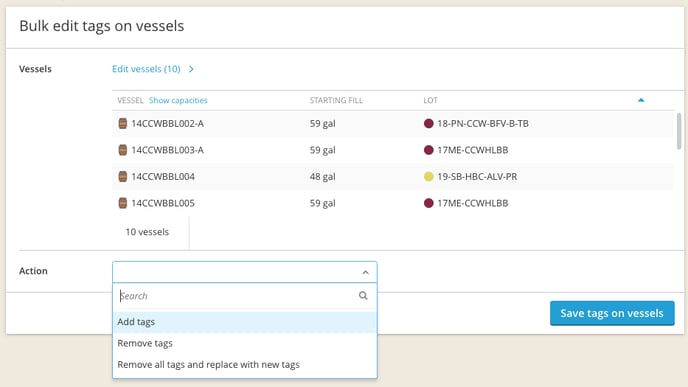Click lot 17ME-CCWHLBB in 14CCWBBL003-A row
Screen dimensions: 688x387
473,150
